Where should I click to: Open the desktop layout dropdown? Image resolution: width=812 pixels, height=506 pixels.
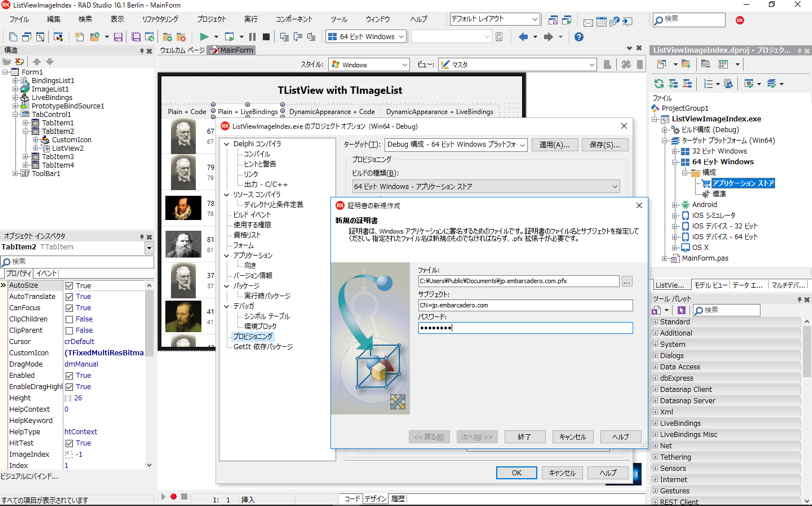tap(495, 19)
